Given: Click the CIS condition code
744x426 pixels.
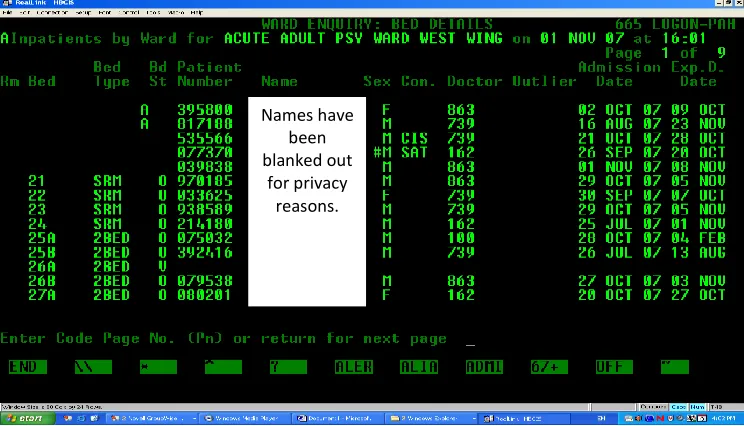Looking at the screenshot, I should (414, 138).
